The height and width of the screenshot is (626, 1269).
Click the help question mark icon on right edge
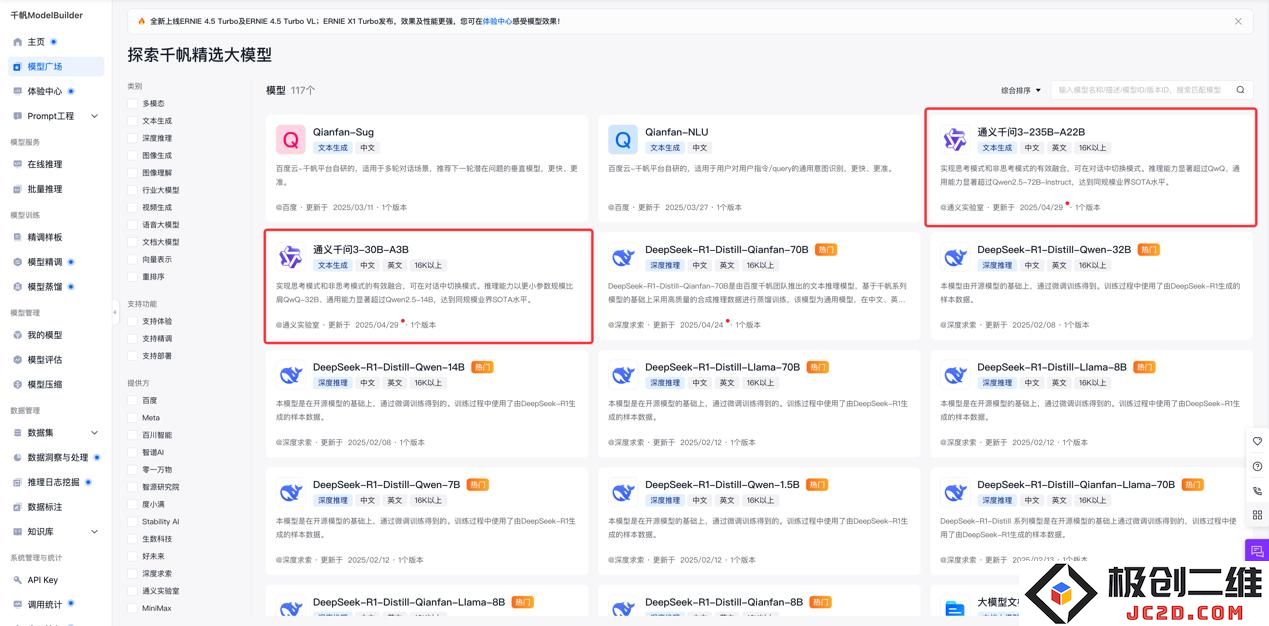1258,466
